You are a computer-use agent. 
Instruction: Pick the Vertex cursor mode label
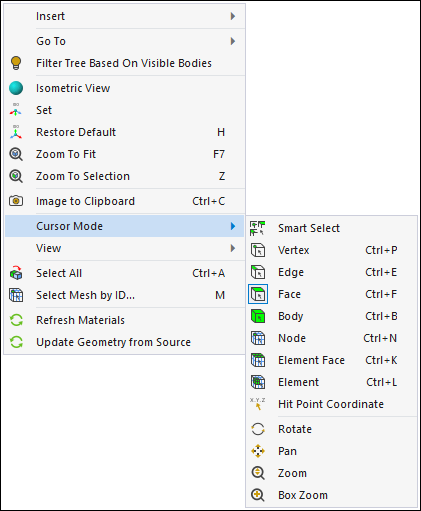click(294, 250)
